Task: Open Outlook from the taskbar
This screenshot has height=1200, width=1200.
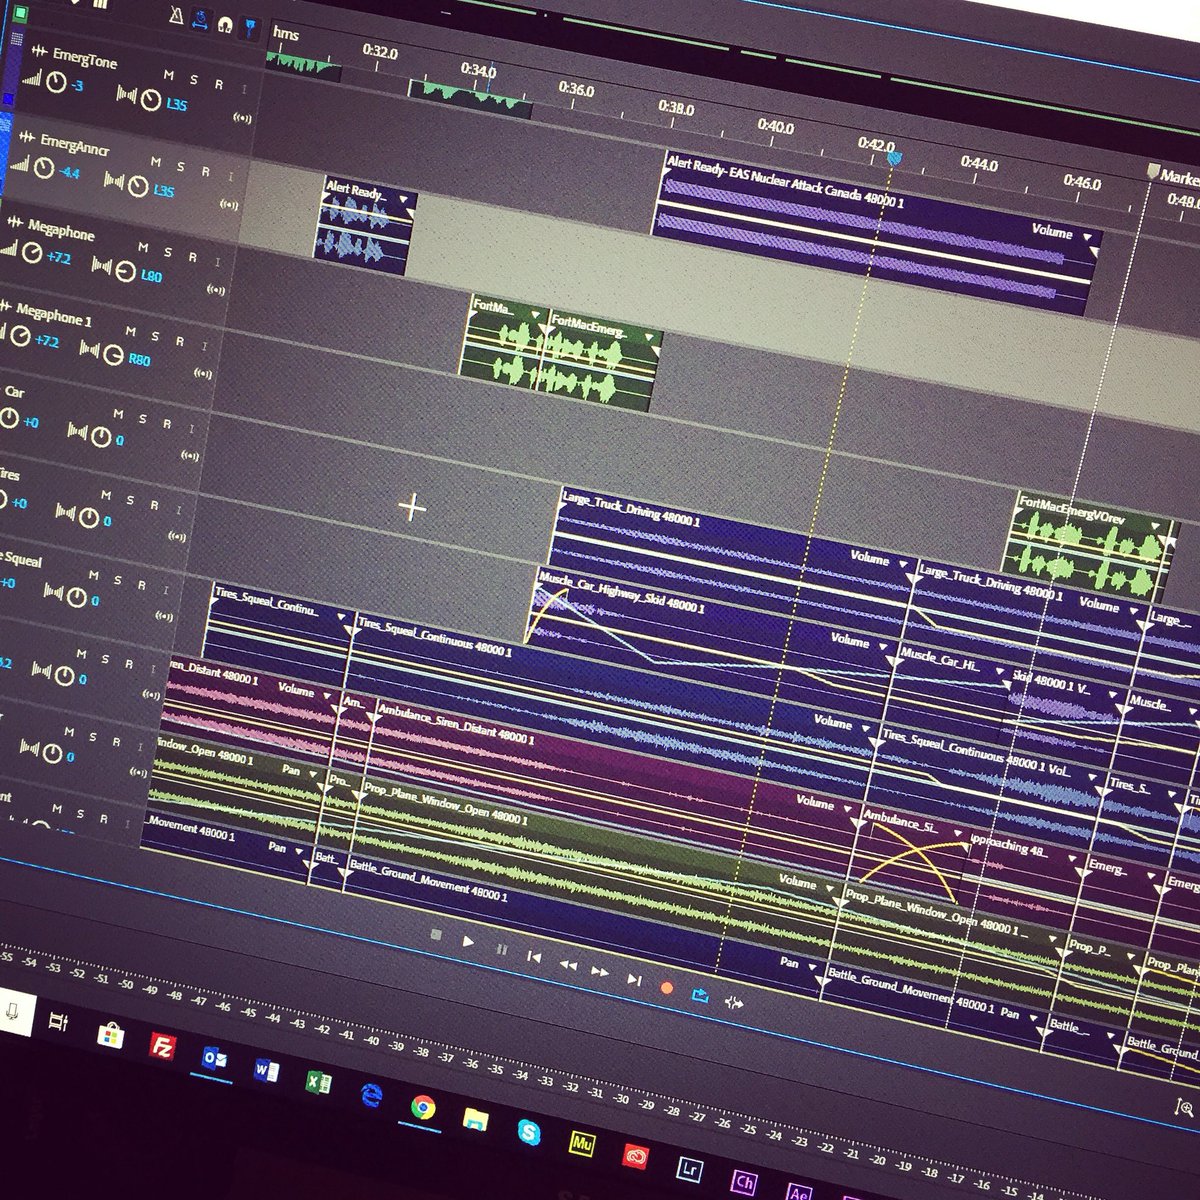Action: [x=214, y=1059]
